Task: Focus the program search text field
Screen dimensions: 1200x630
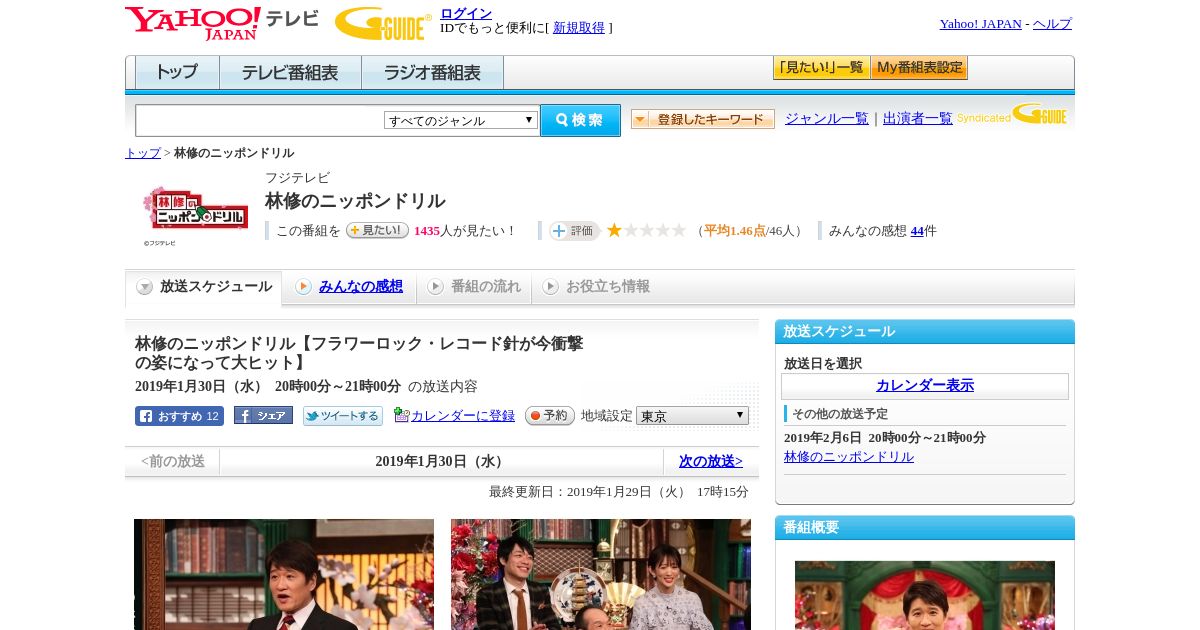Action: 259,120
